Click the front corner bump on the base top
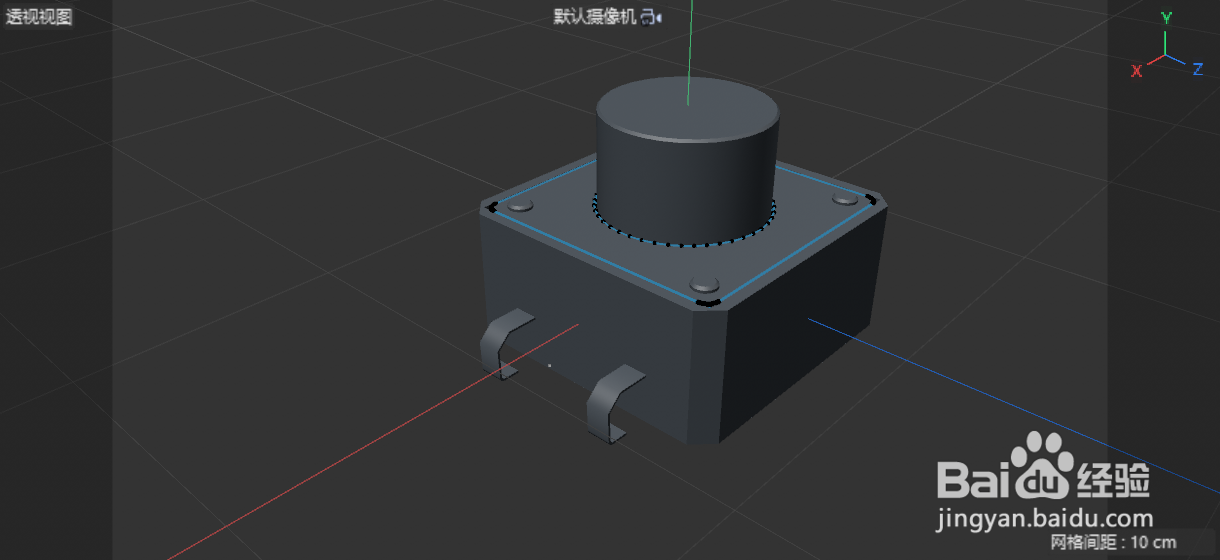This screenshot has width=1220, height=560. 705,283
